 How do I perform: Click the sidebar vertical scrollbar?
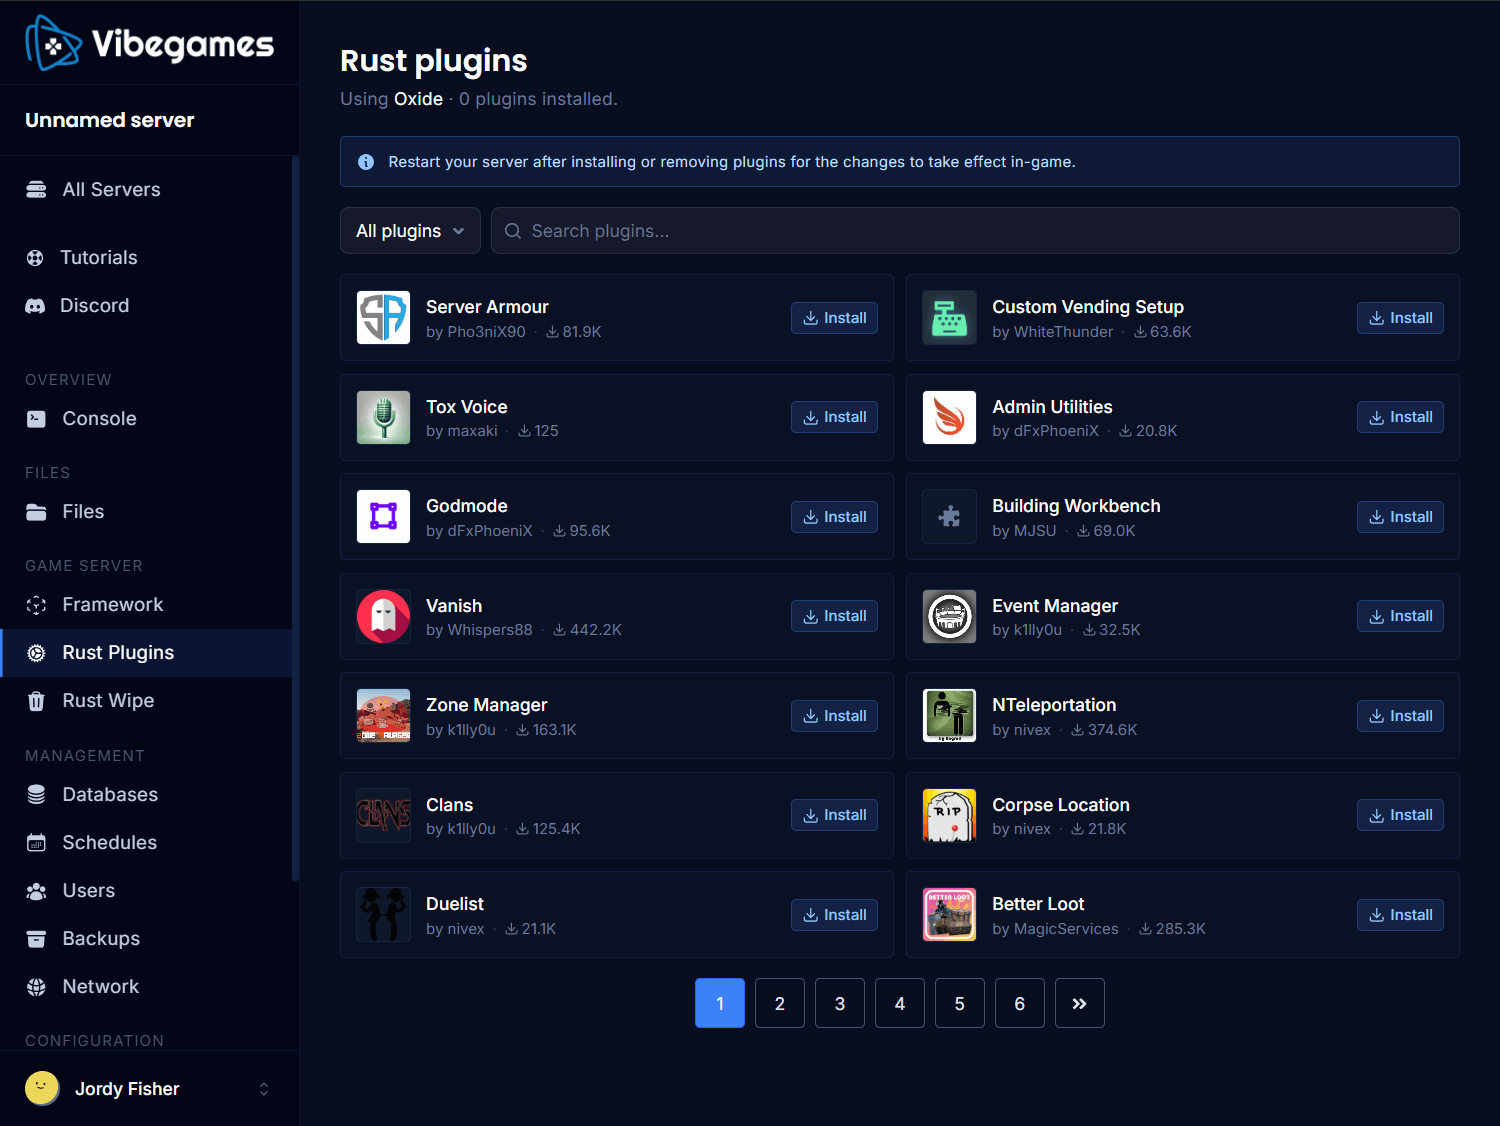coord(295,518)
